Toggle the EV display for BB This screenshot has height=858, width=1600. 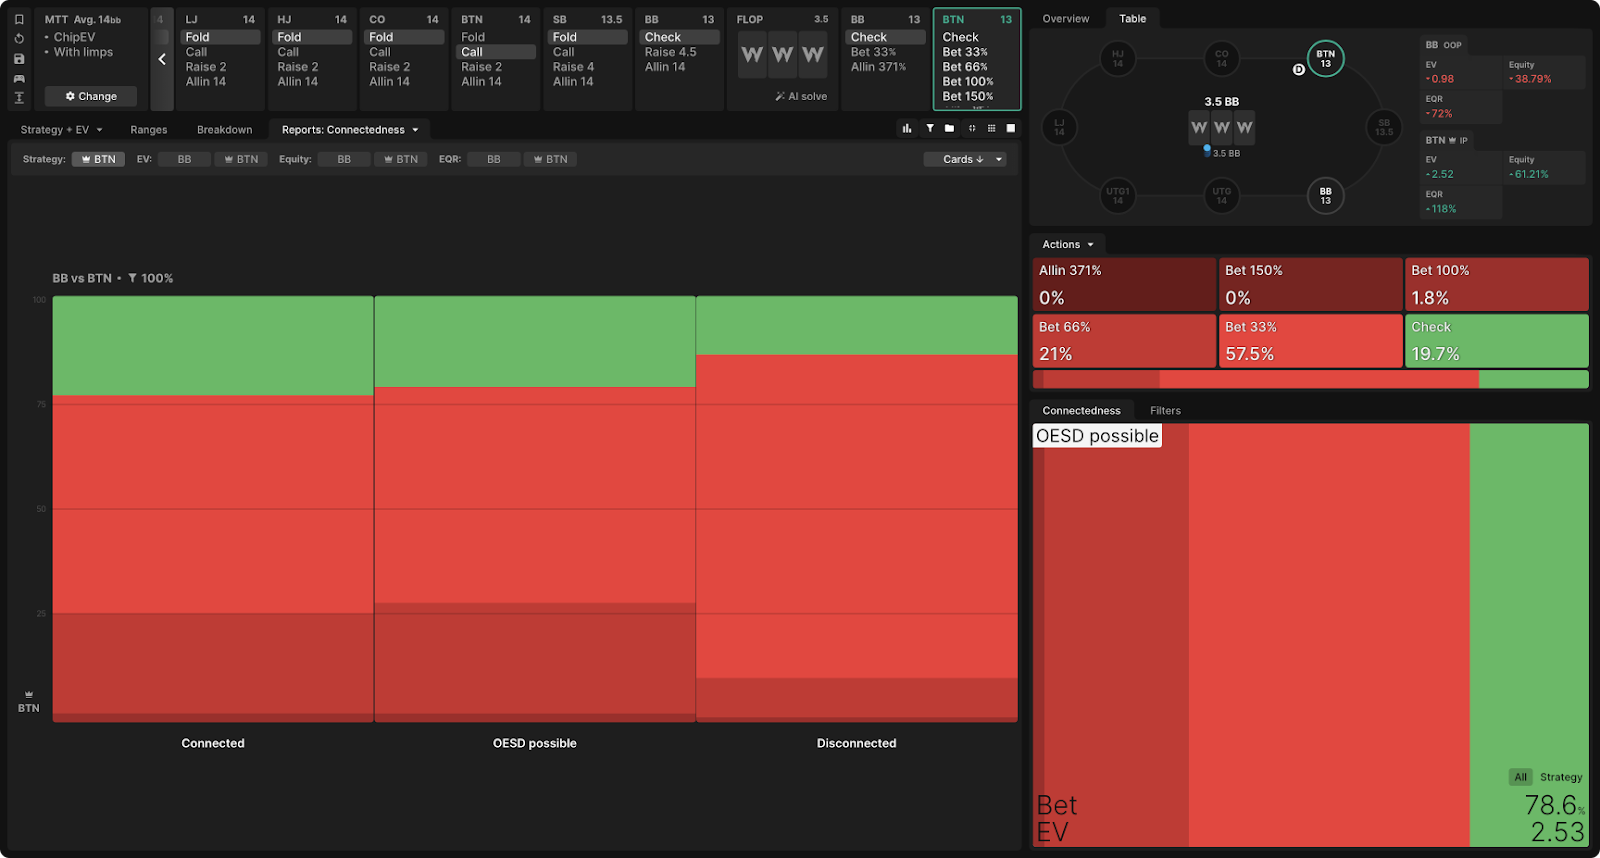click(x=184, y=159)
